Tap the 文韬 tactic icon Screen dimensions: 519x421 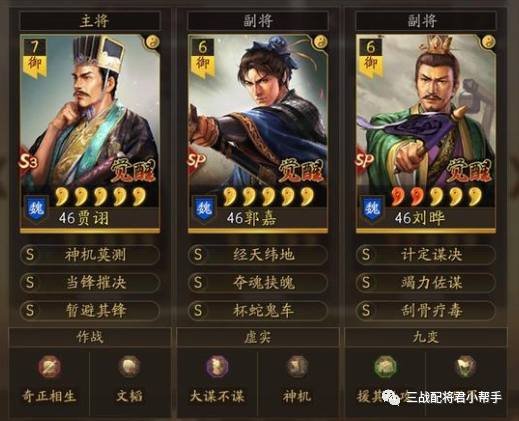pyautogui.click(x=130, y=367)
